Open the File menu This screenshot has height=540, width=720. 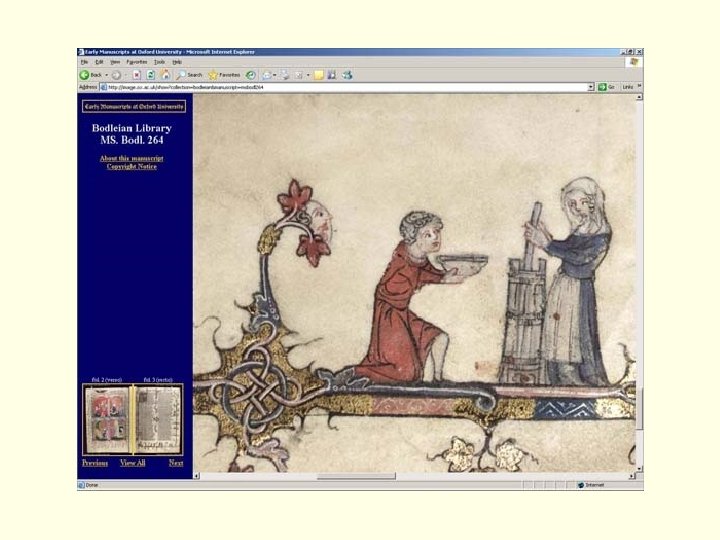point(84,62)
